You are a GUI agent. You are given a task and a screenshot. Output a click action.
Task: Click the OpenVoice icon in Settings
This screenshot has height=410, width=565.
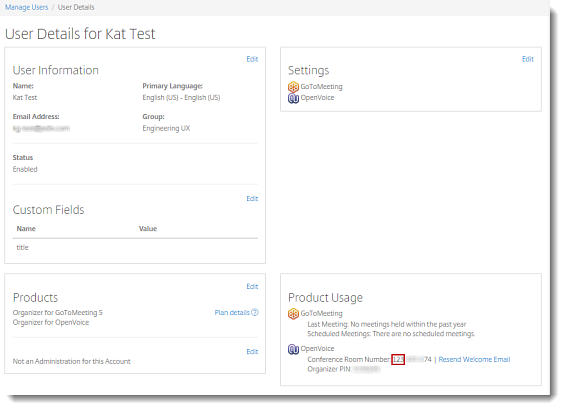tap(293, 98)
